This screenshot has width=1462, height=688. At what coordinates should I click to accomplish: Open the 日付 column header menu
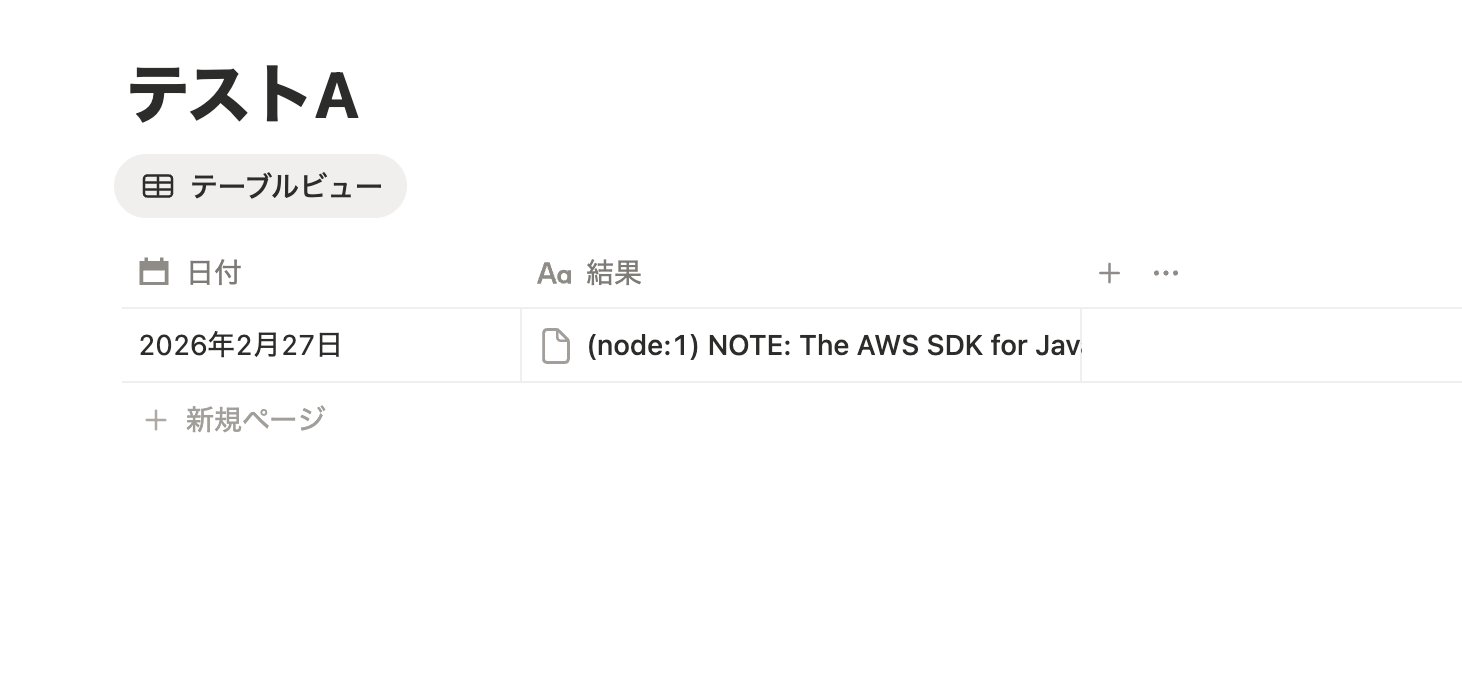[x=214, y=272]
